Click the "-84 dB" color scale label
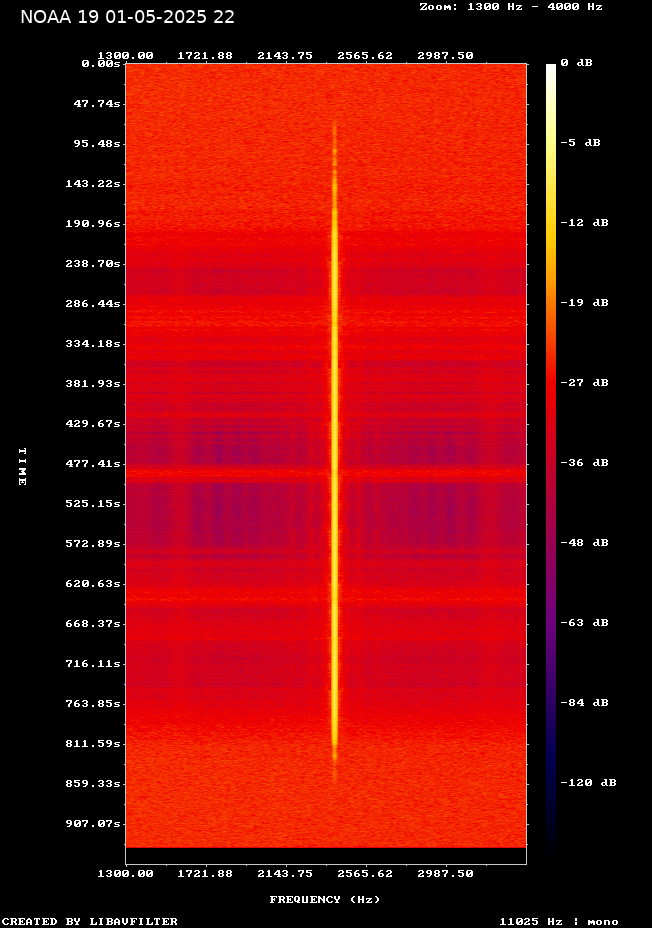 click(584, 703)
